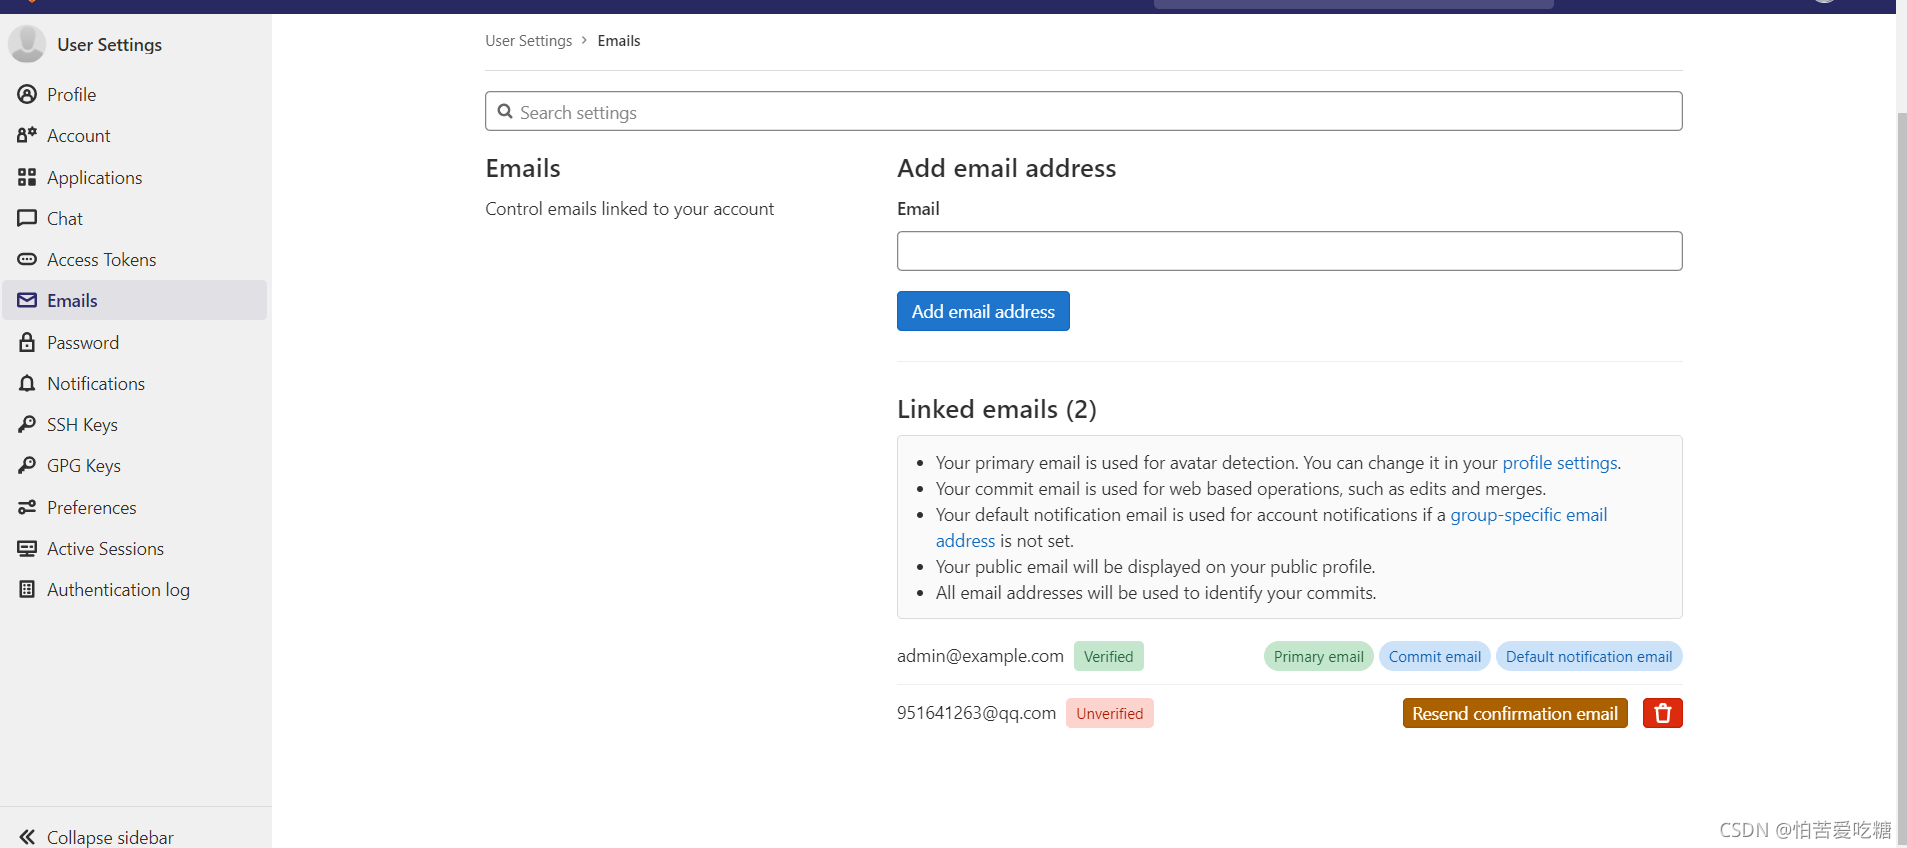Focus the Email input field
This screenshot has height=848, width=1907.
click(x=1290, y=251)
